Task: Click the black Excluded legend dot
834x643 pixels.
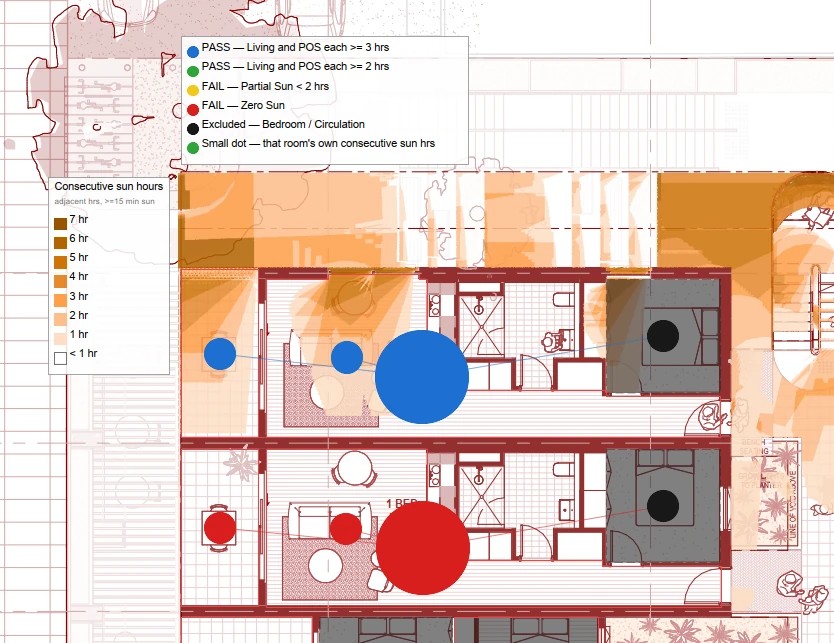Action: coord(193,129)
